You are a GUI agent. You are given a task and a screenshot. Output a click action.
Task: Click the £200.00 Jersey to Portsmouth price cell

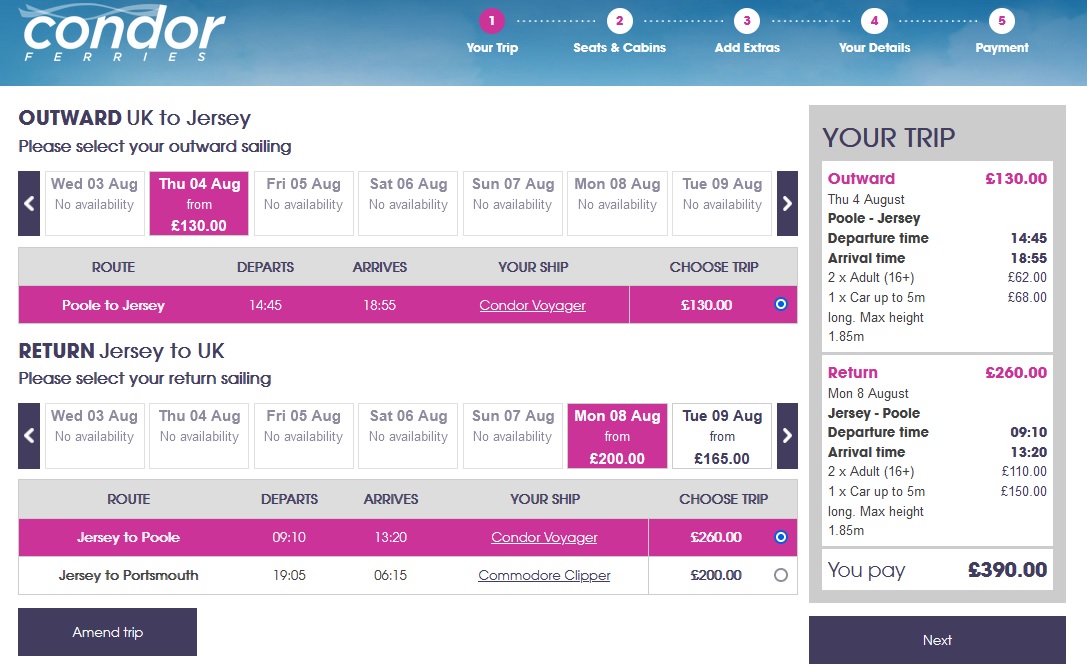click(716, 576)
